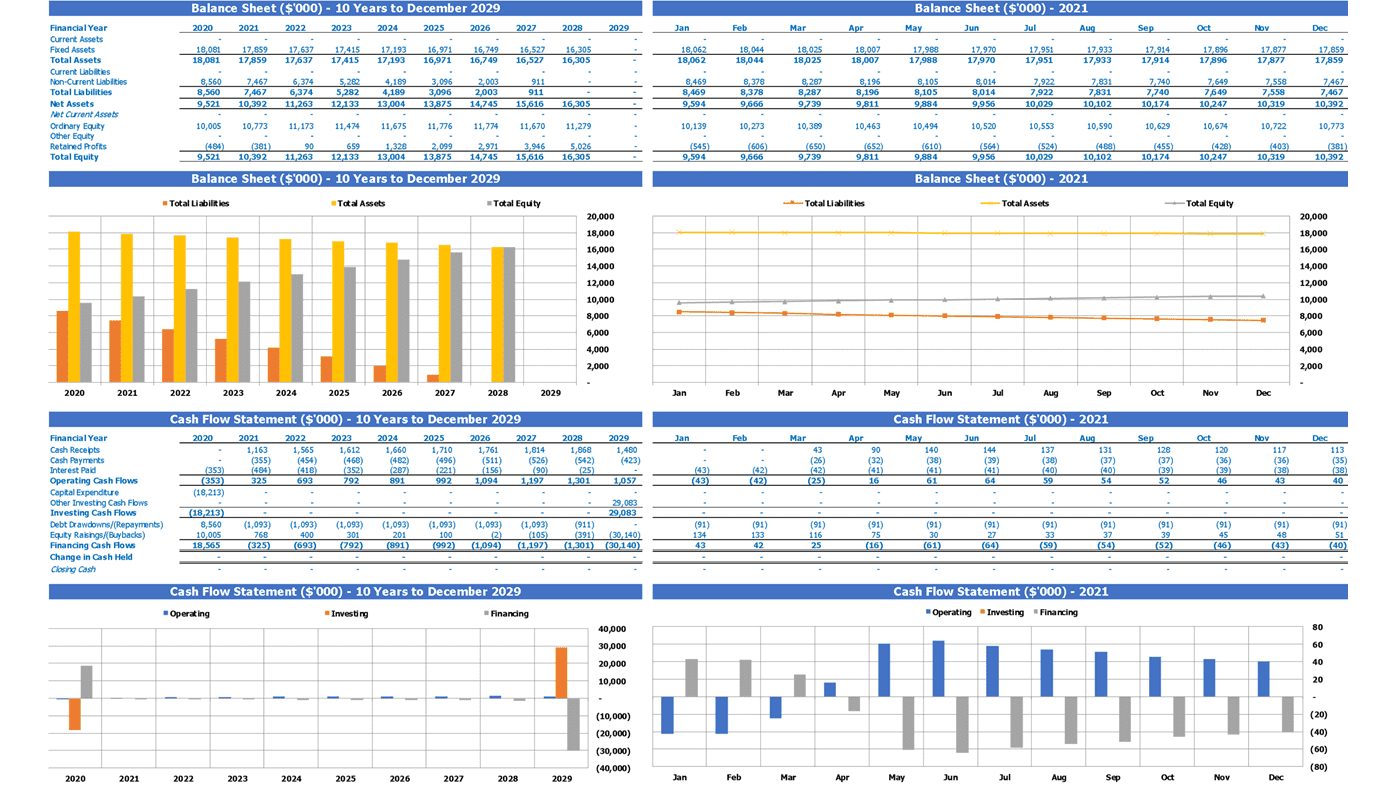Image resolution: width=1396 pixels, height=786 pixels.
Task: Select the Retained Profits row label
Action: pos(78,146)
